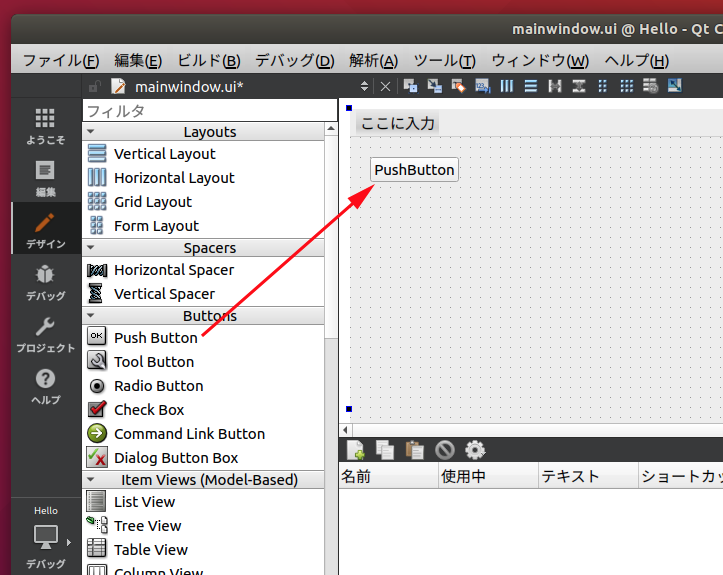Open the action editor gear settings
This screenshot has height=575, width=723.
[x=475, y=450]
